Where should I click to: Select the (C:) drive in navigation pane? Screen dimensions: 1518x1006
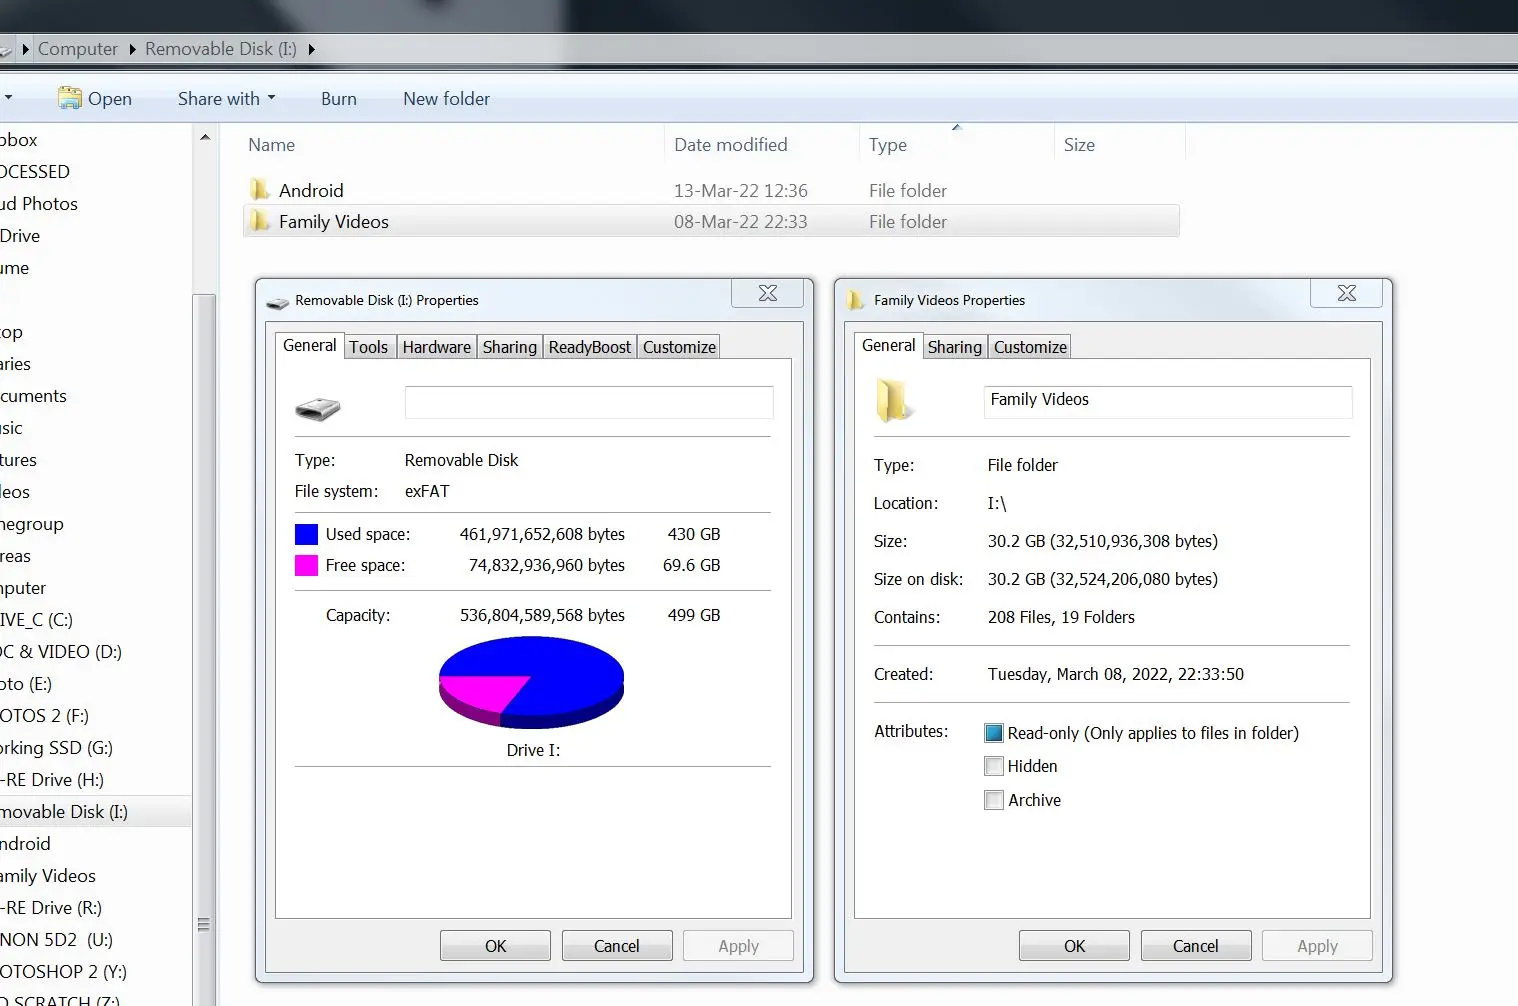point(36,619)
